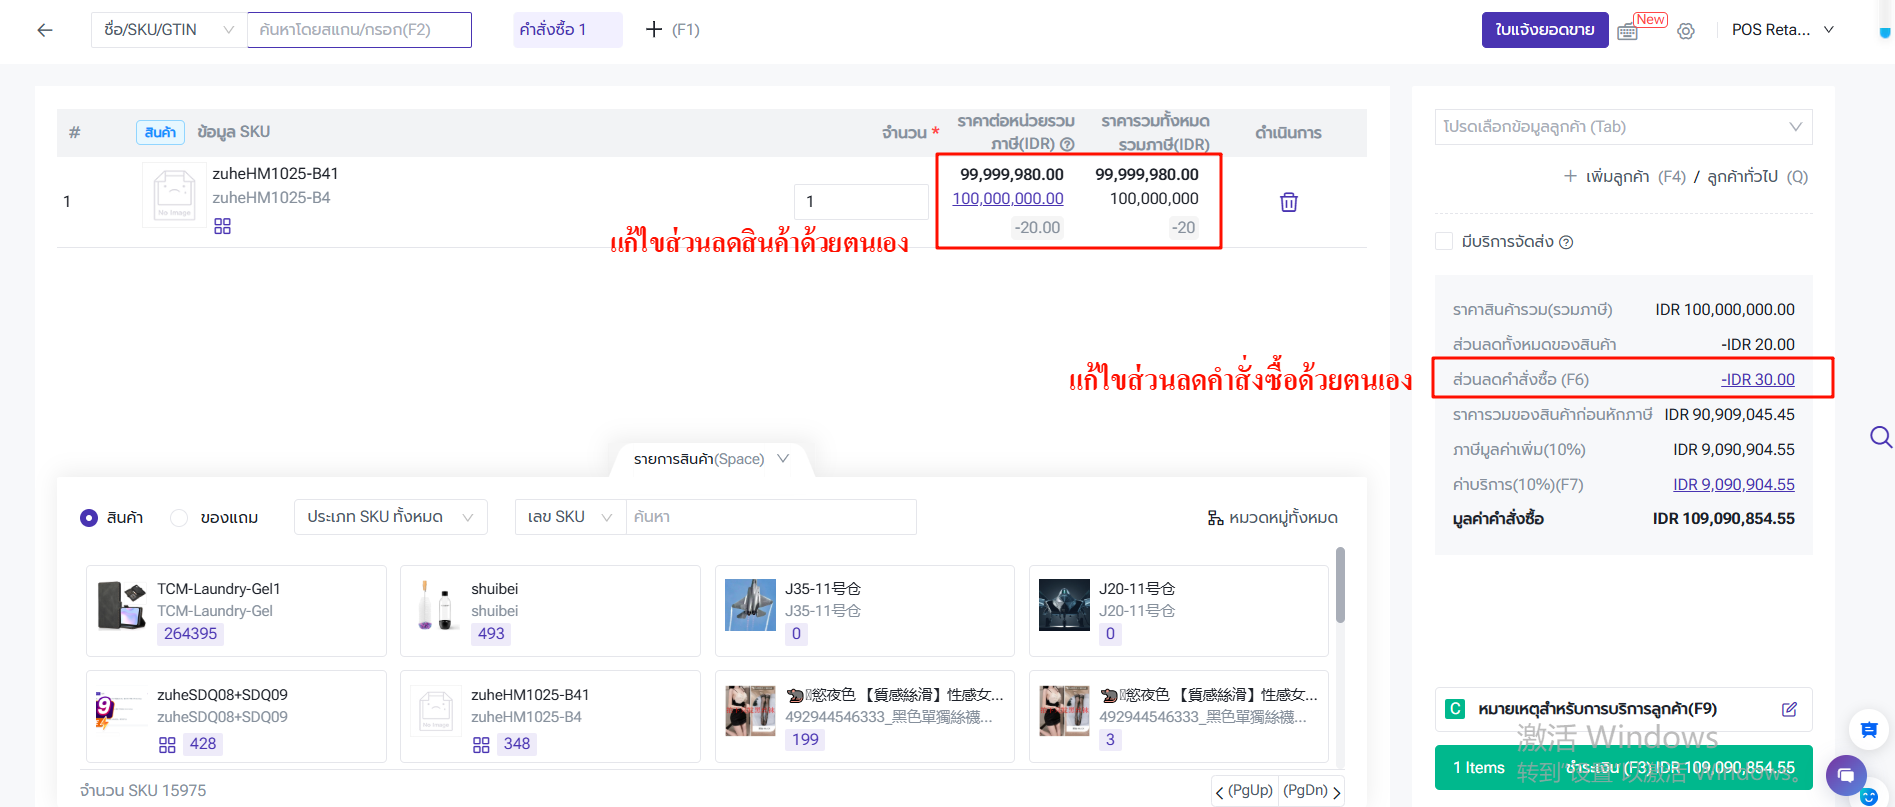
Task: Select ลูกค้าทั่วไป (Q) general customer
Action: [x=1757, y=177]
